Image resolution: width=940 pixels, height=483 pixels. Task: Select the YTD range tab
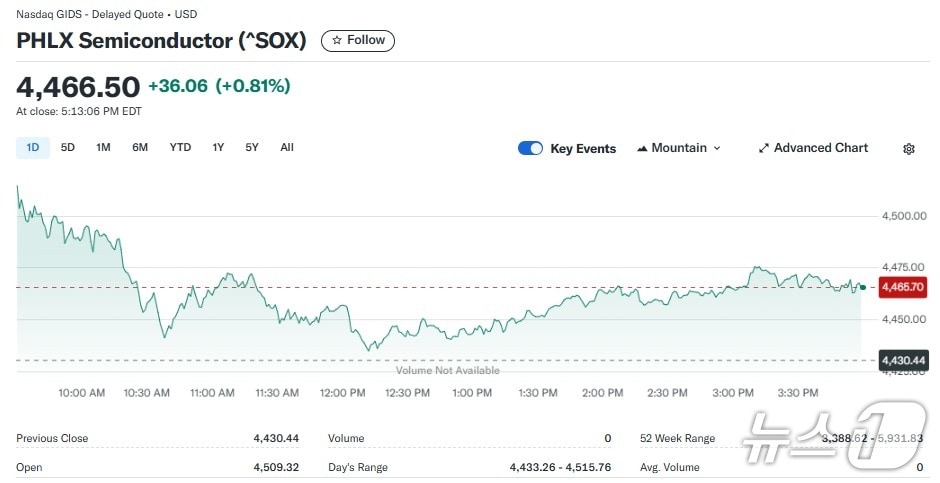pos(180,148)
